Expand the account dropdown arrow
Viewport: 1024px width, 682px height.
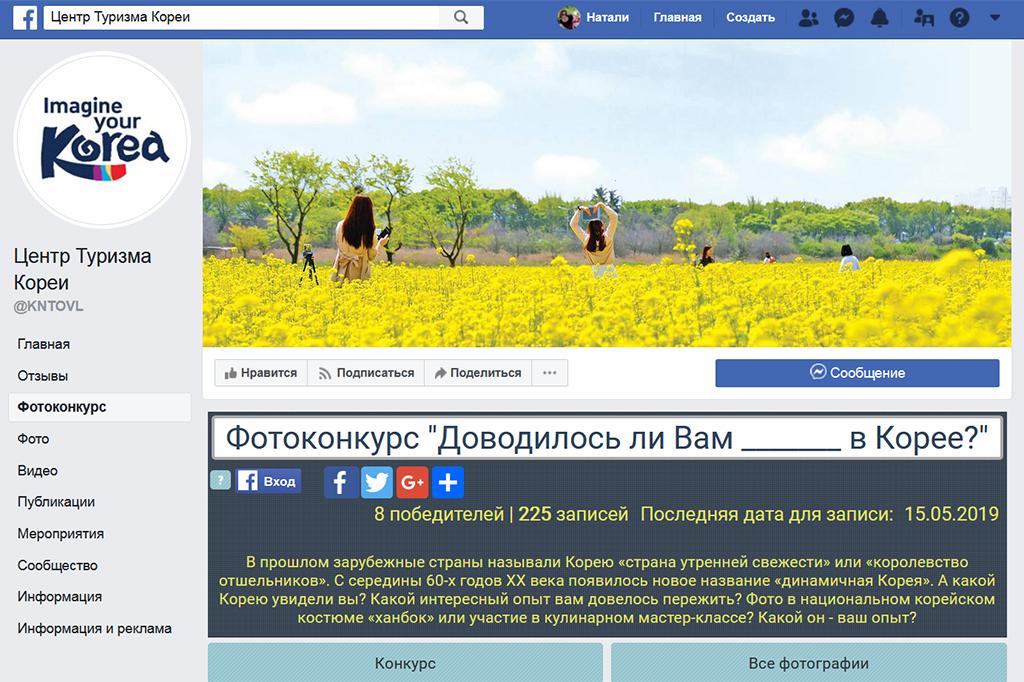click(994, 17)
